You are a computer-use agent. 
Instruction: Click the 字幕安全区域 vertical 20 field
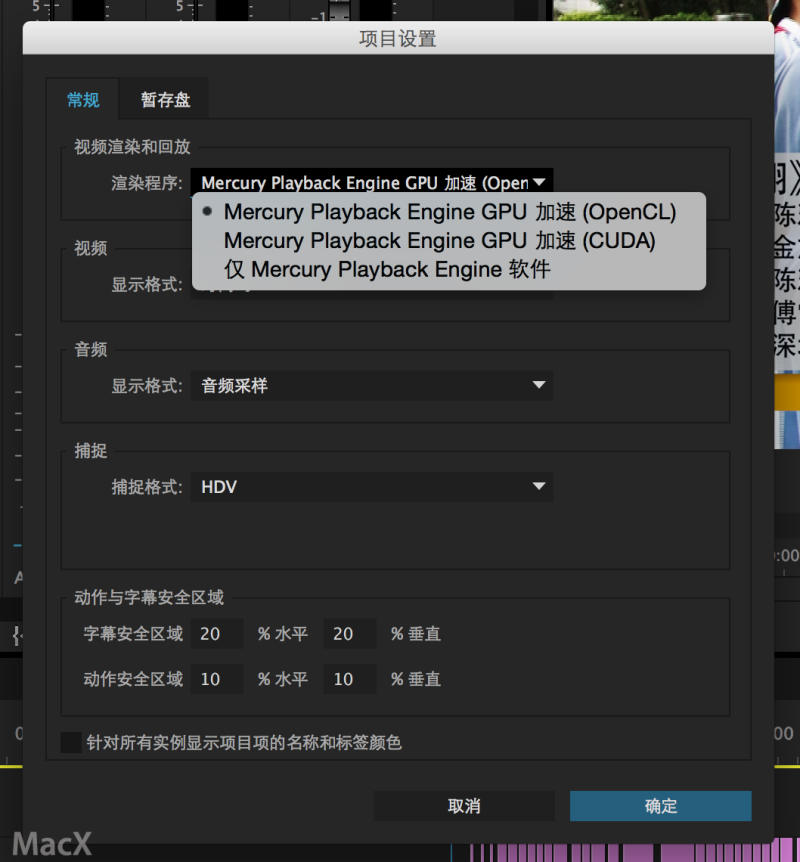tap(349, 633)
